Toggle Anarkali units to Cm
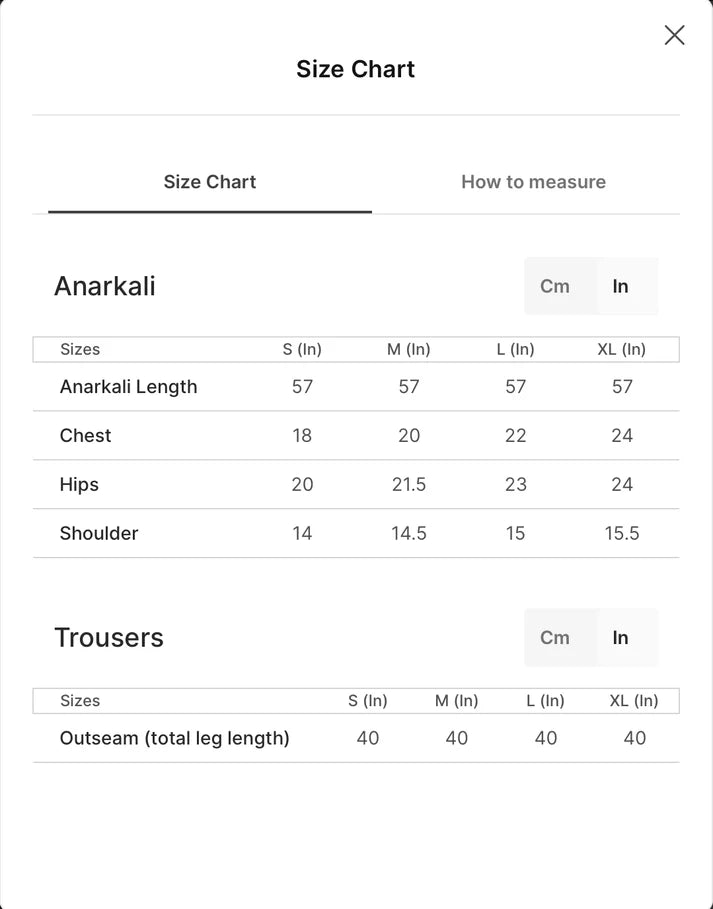 (x=555, y=286)
